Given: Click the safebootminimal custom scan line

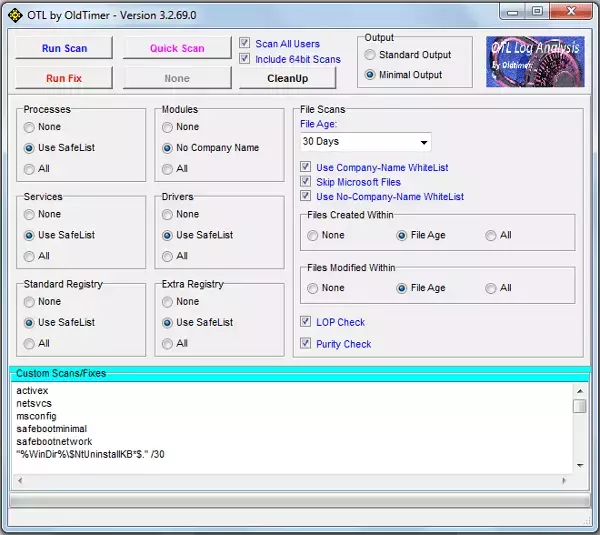Looking at the screenshot, I should (52, 429).
